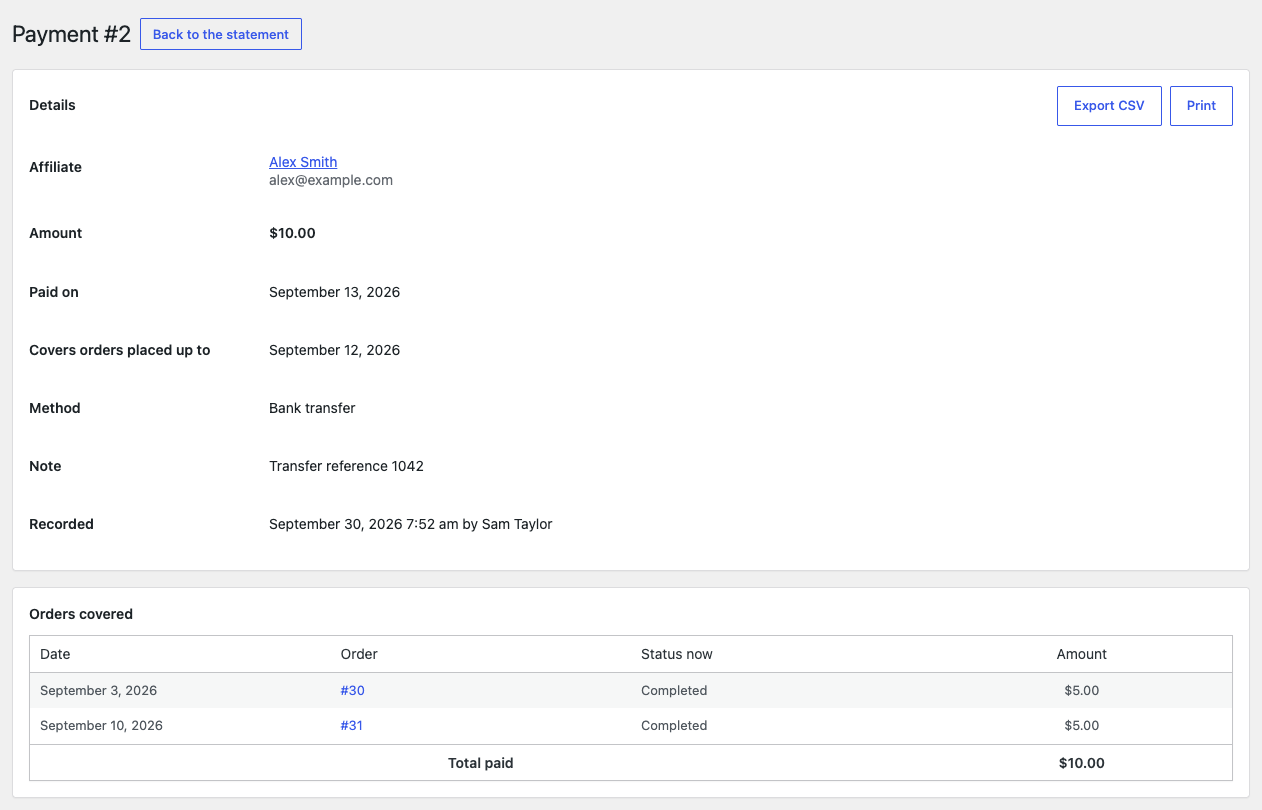Click the $5.00 amount for order #30

tap(1082, 691)
